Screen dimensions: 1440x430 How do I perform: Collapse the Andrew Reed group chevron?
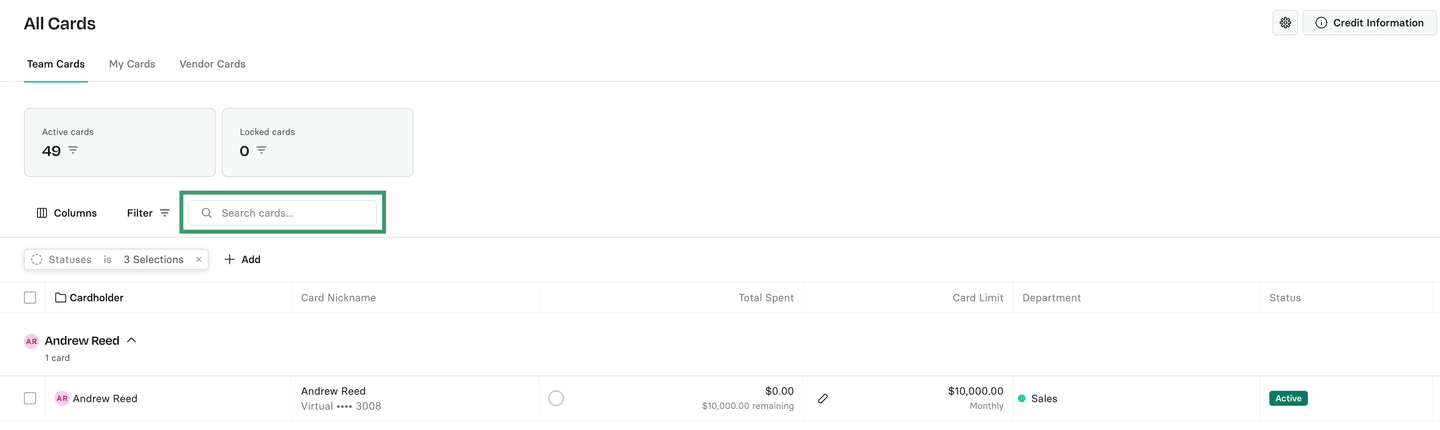pyautogui.click(x=131, y=341)
